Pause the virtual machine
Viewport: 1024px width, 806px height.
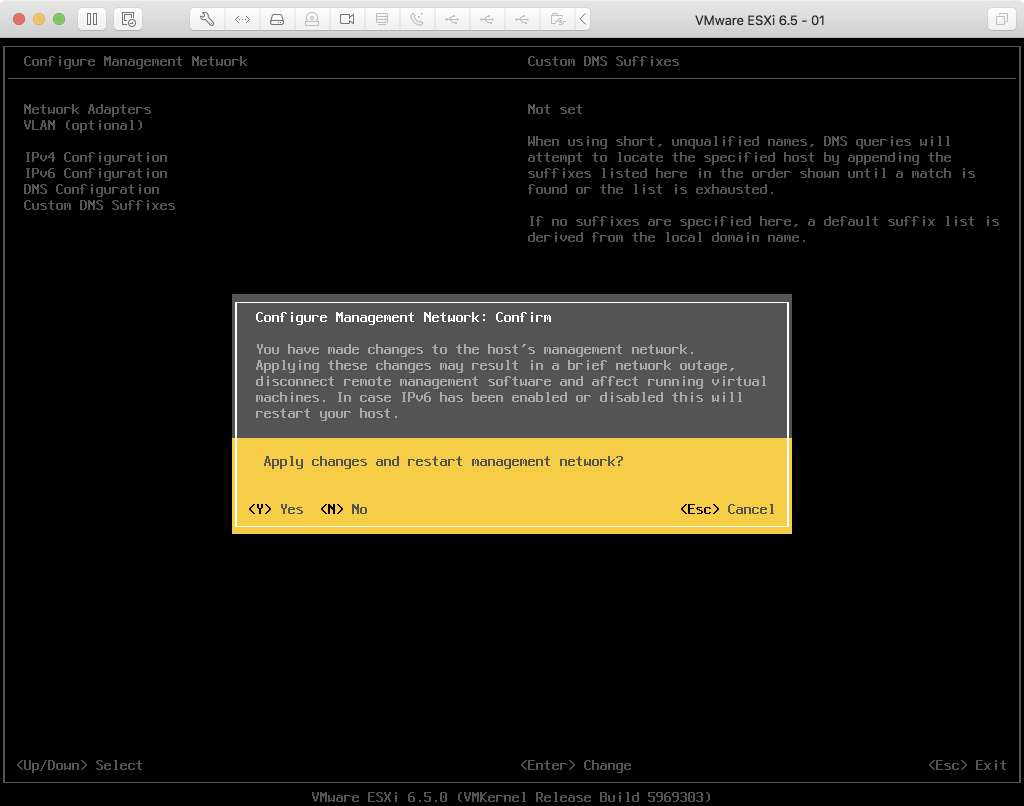click(x=91, y=19)
